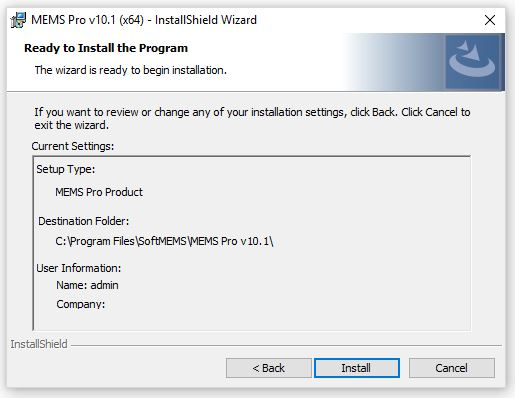This screenshot has width=515, height=398.
Task: Click the Setup Type label
Action: 66,169
